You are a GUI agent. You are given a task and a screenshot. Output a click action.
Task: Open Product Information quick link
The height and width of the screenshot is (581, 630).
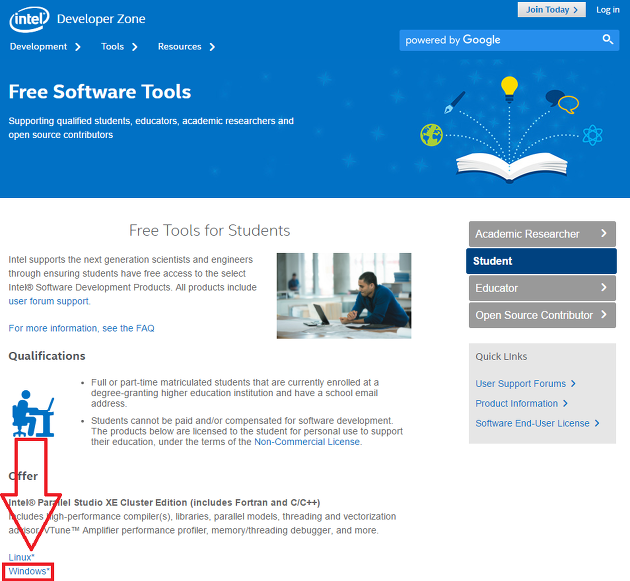[x=516, y=403]
